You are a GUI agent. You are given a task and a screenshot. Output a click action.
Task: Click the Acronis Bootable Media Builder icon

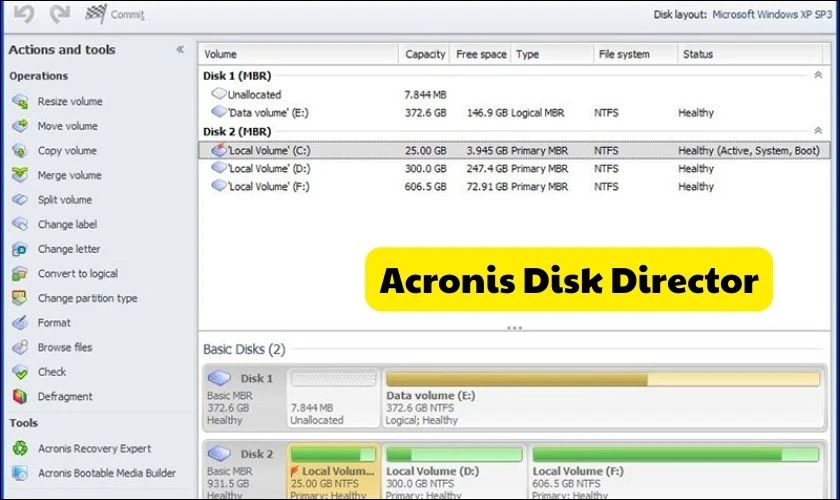pos(20,473)
